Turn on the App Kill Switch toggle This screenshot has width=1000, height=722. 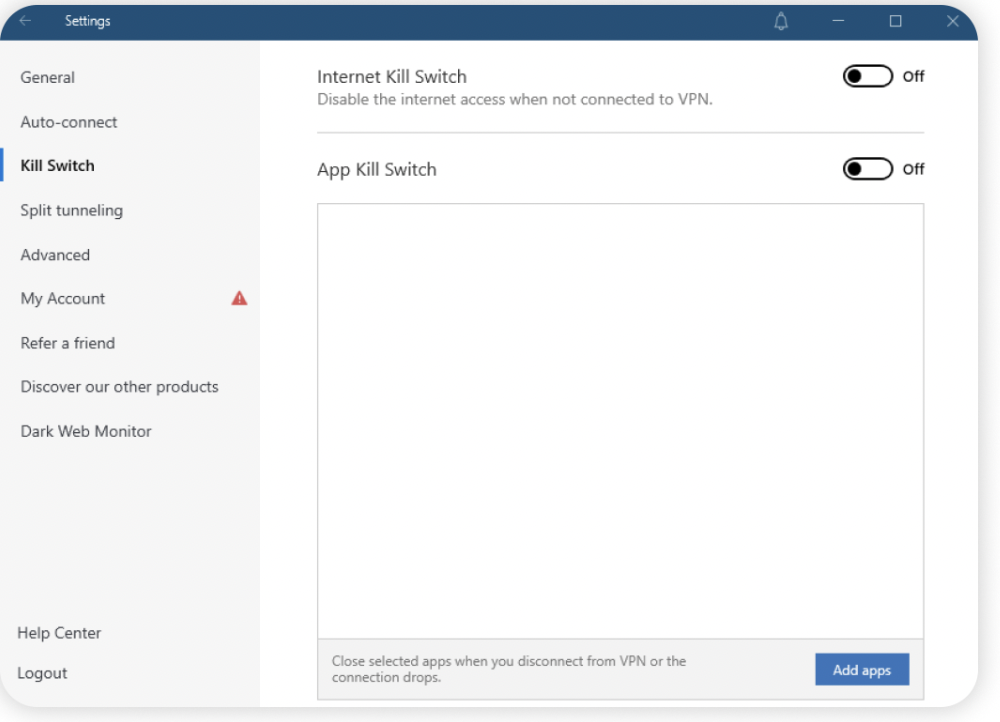pos(867,169)
